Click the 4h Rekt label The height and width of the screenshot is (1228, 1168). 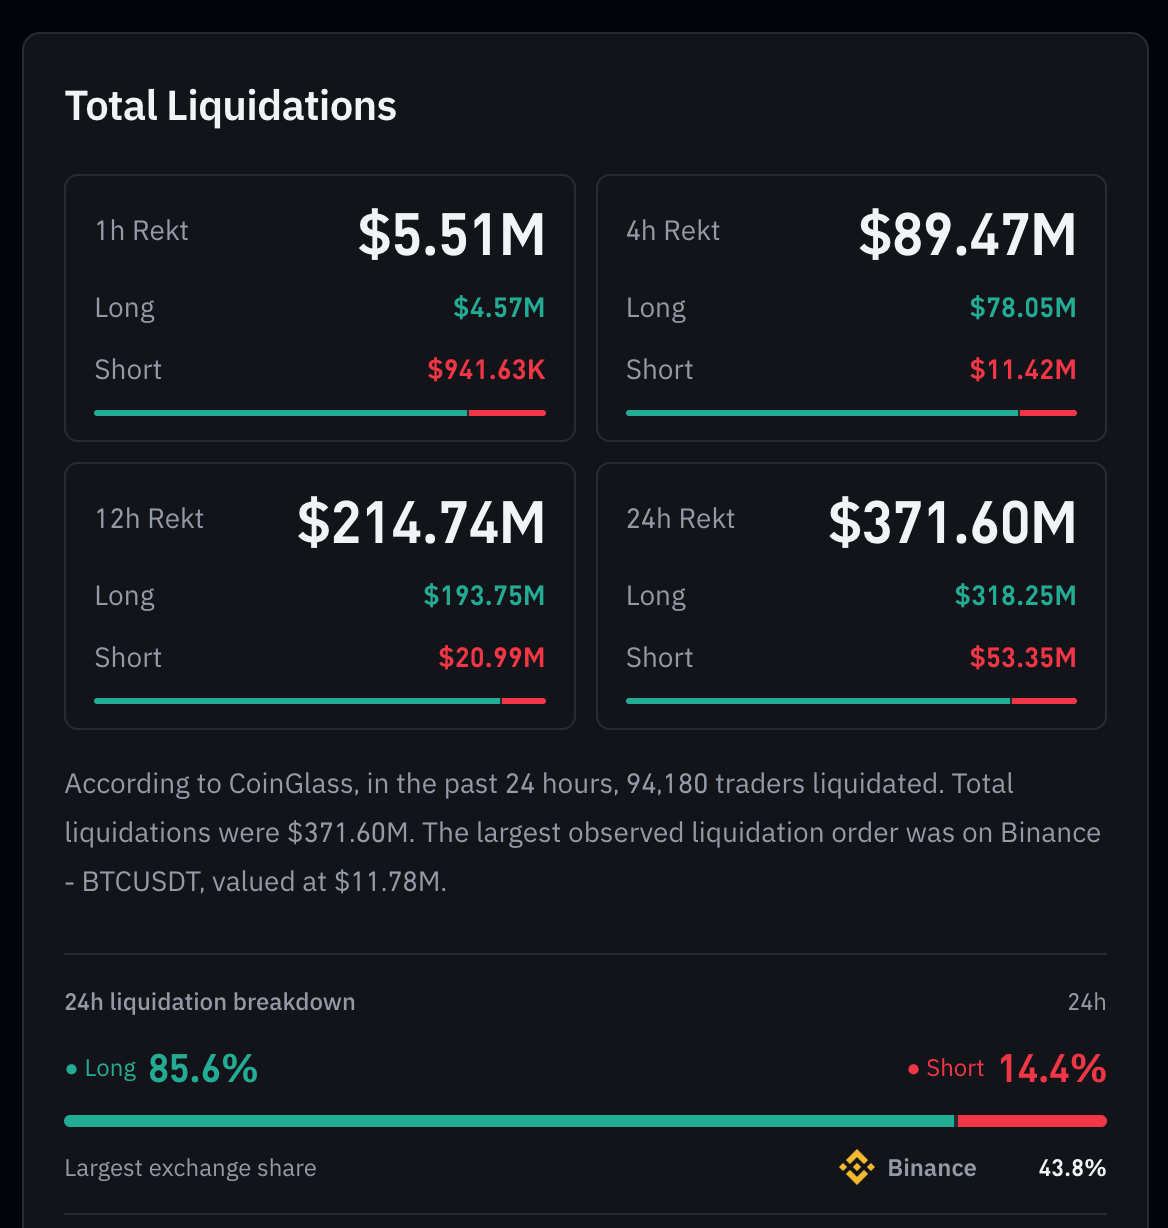[x=673, y=231]
